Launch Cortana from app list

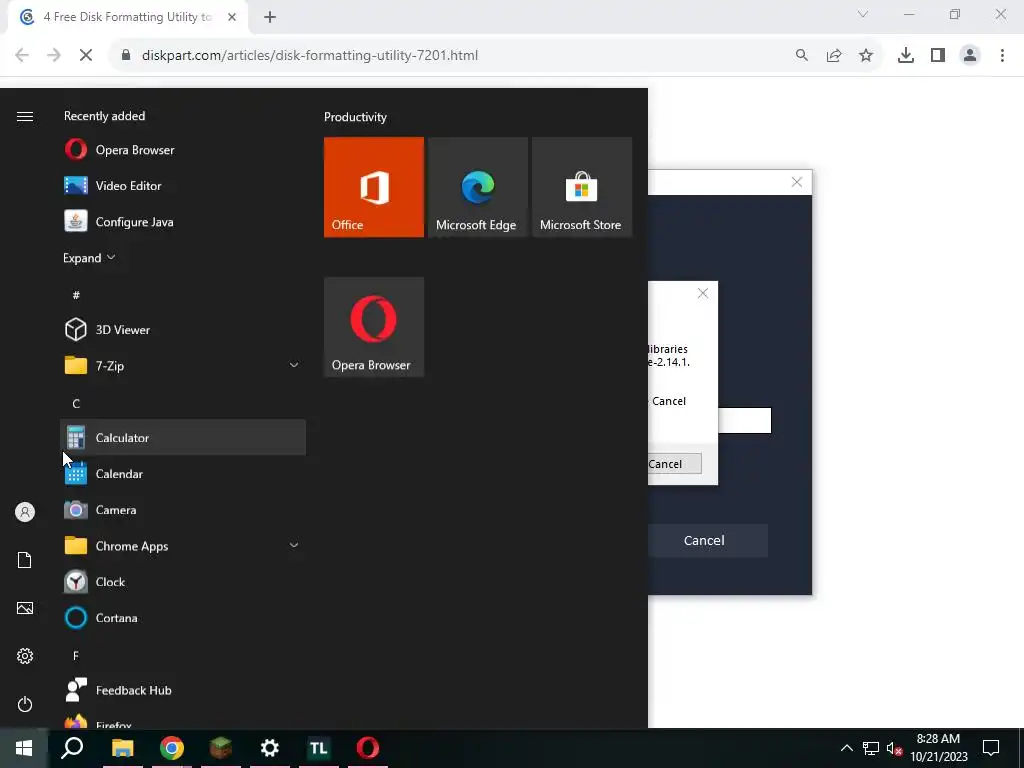tap(183, 618)
